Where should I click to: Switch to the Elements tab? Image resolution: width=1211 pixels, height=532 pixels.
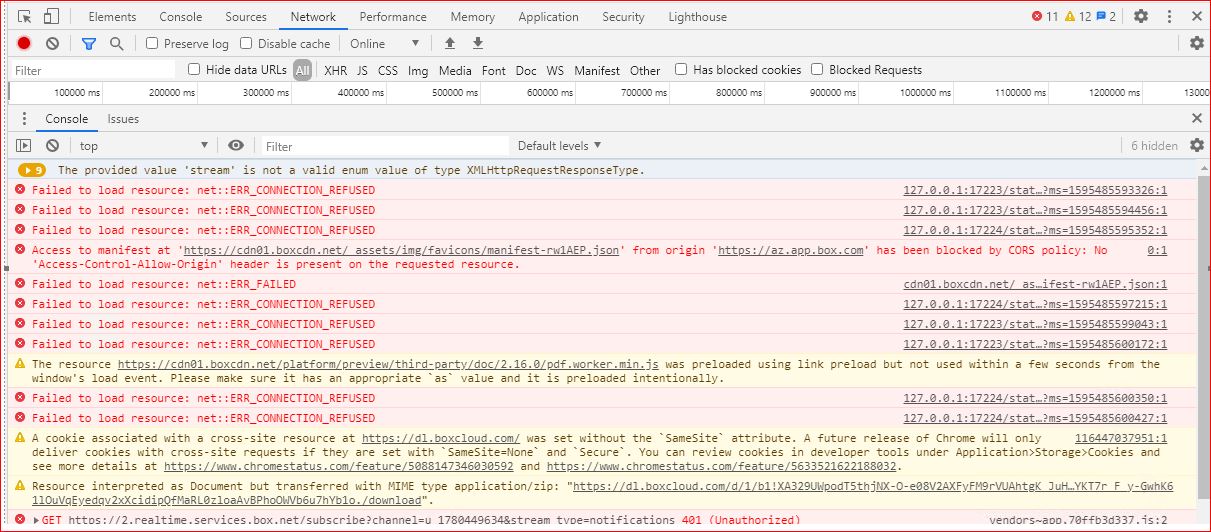tap(112, 17)
